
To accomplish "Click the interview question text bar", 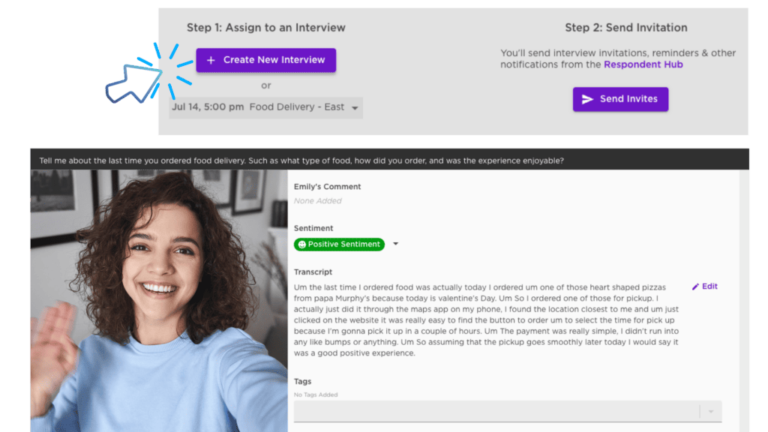I will point(300,160).
